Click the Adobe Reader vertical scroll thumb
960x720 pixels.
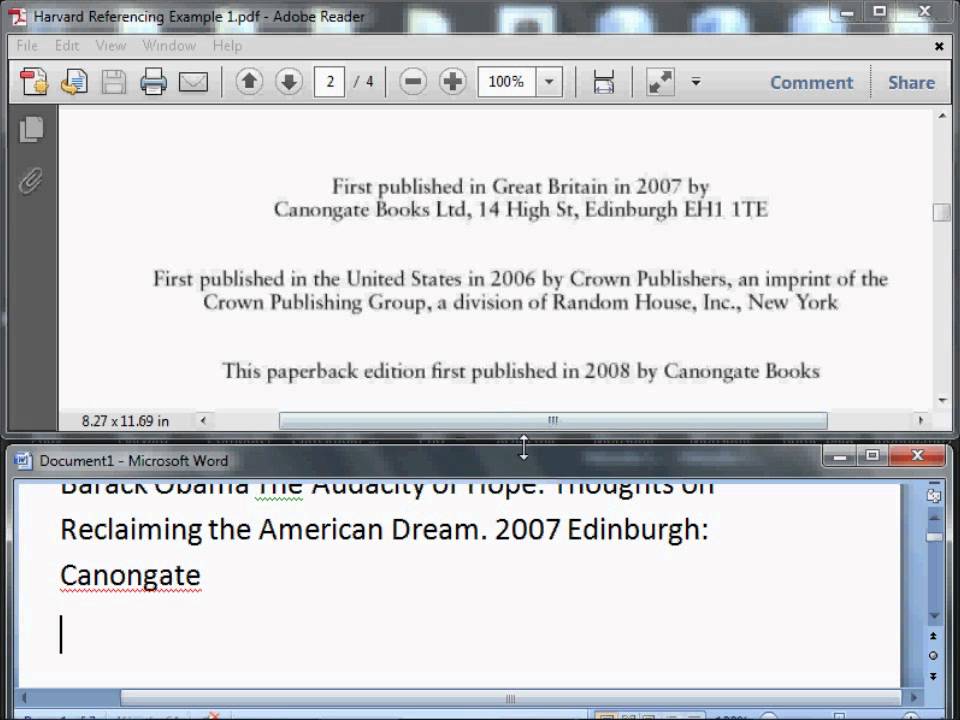pos(942,212)
